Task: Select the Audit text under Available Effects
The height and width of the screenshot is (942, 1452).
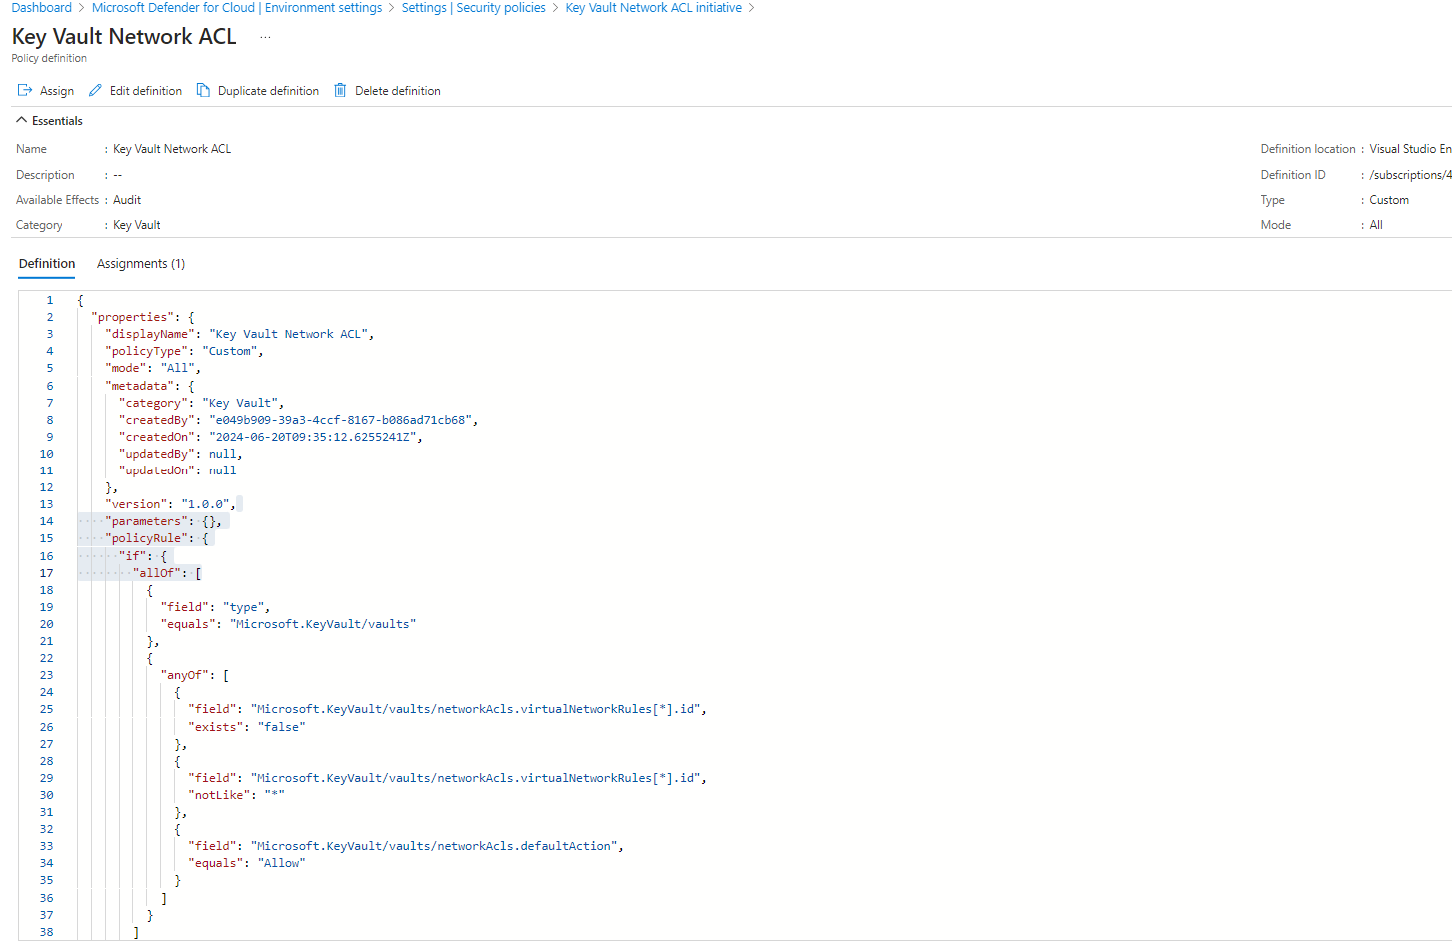Action: point(126,199)
